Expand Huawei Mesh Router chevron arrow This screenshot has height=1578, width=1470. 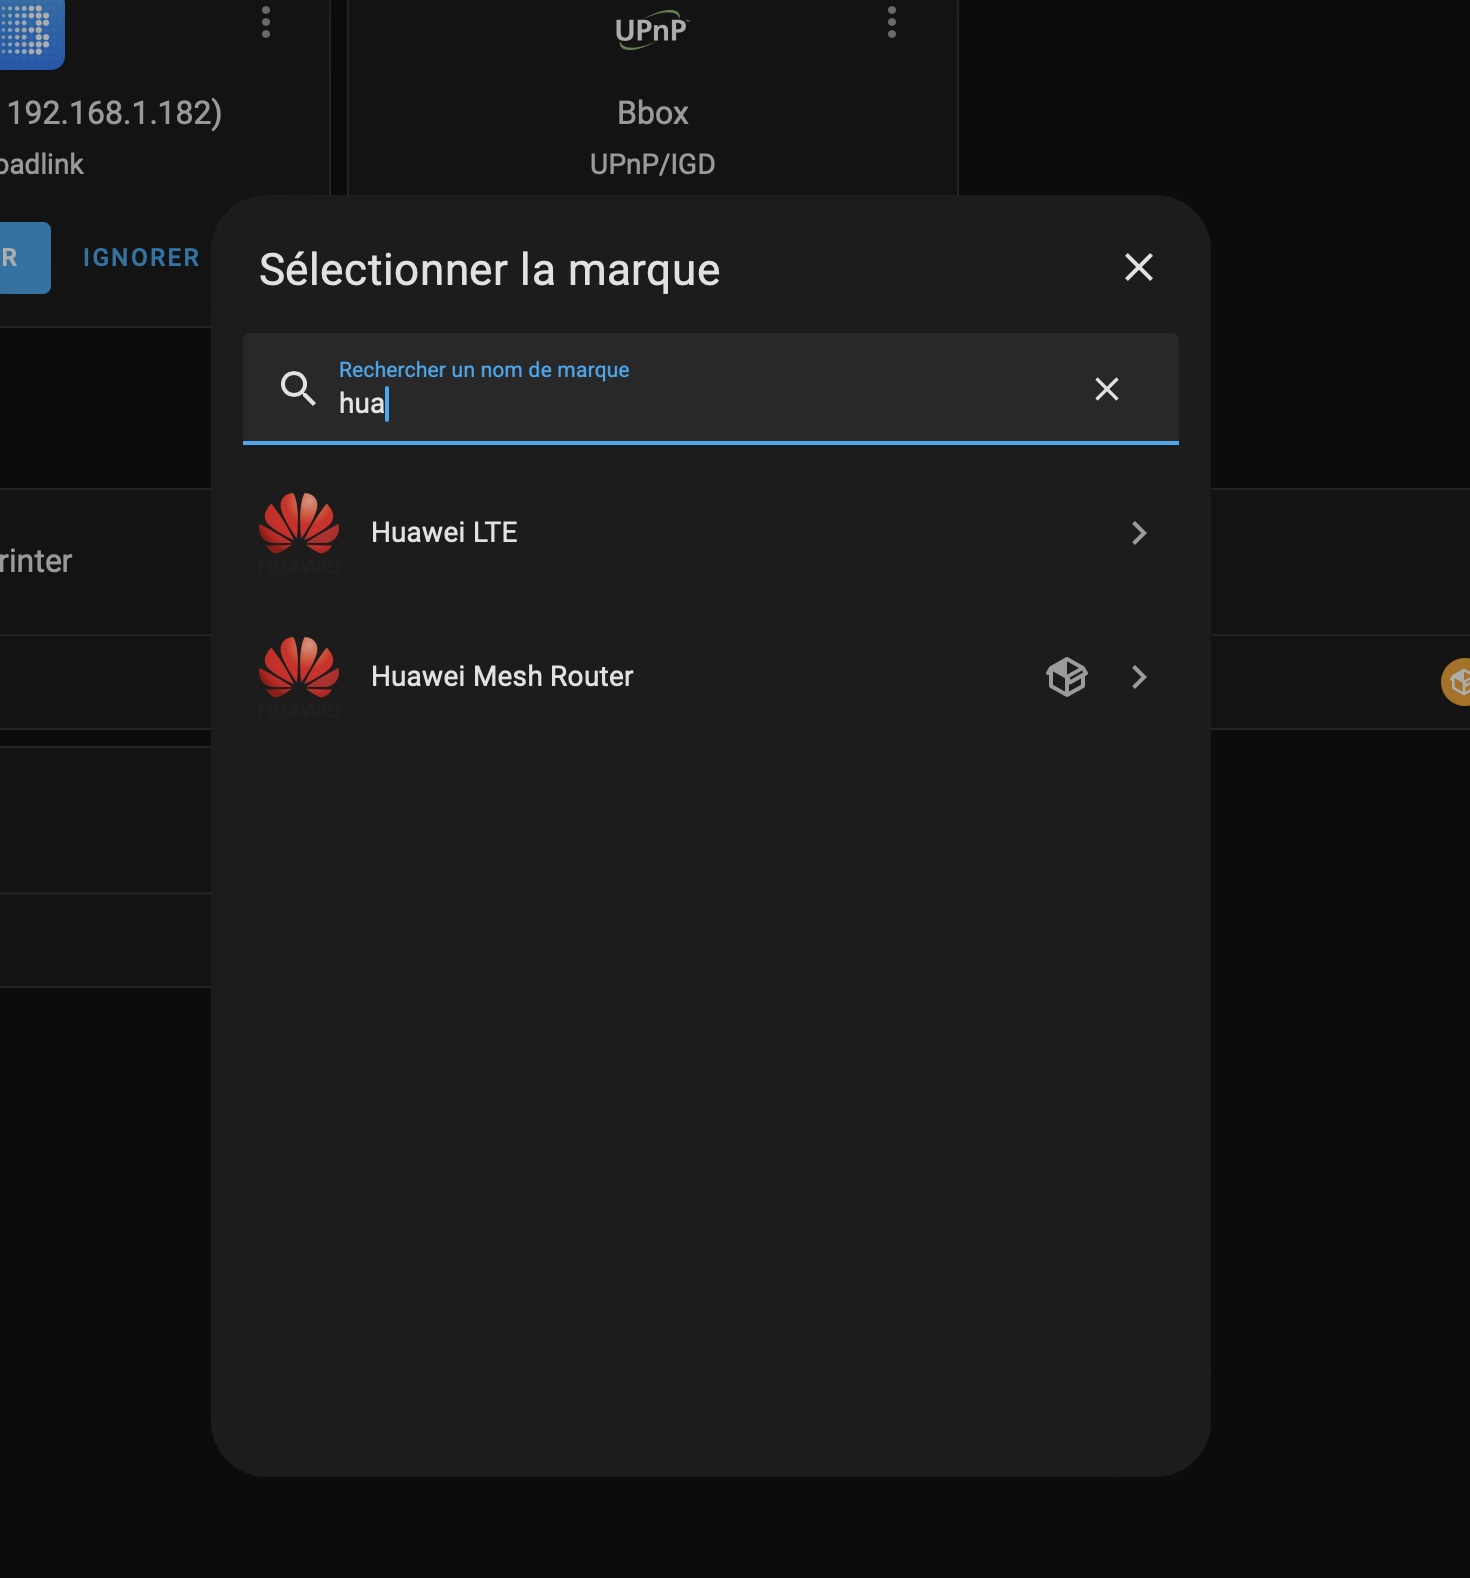pyautogui.click(x=1138, y=677)
